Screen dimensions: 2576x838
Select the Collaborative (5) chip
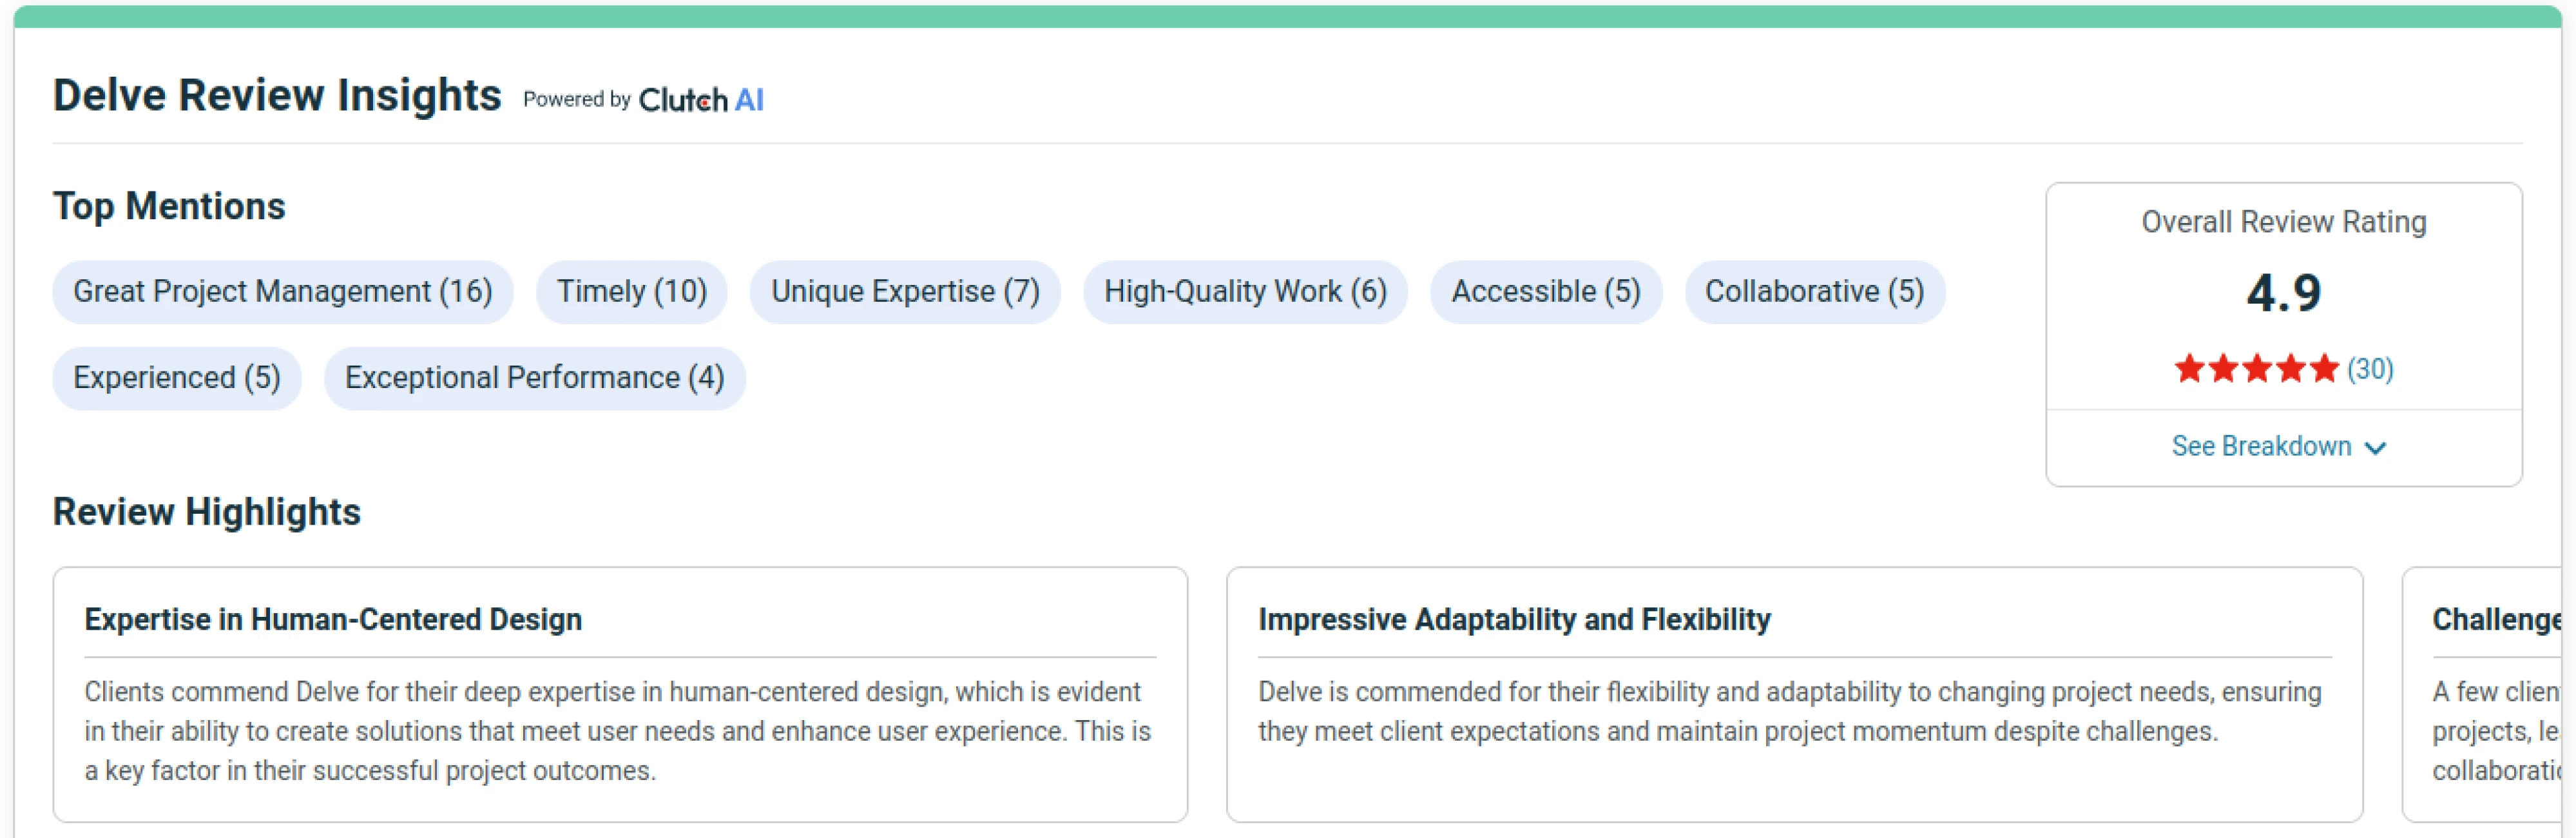pos(1814,292)
